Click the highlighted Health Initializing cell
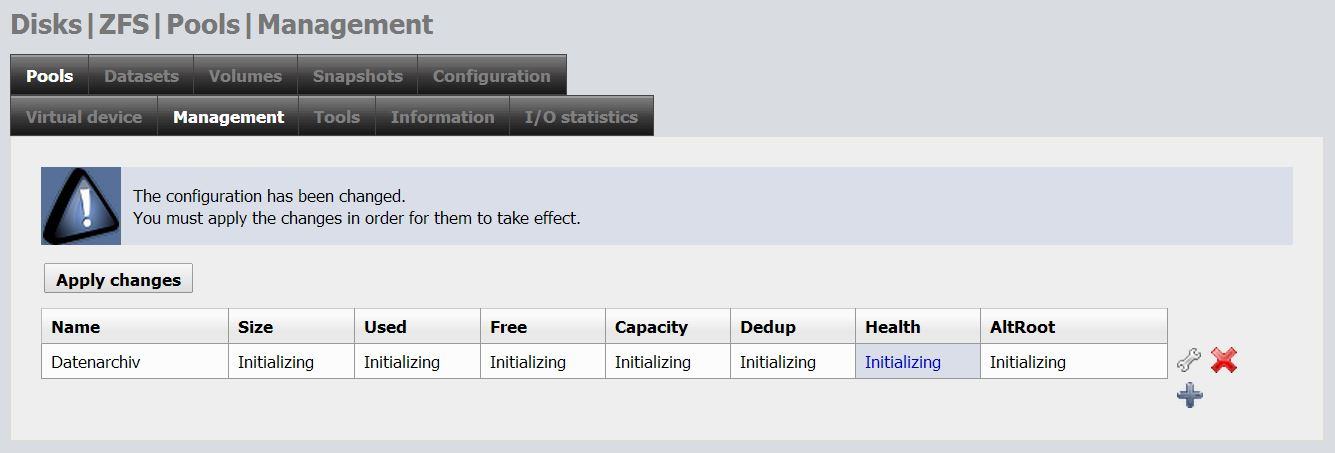Viewport: 1335px width, 453px height. [903, 362]
